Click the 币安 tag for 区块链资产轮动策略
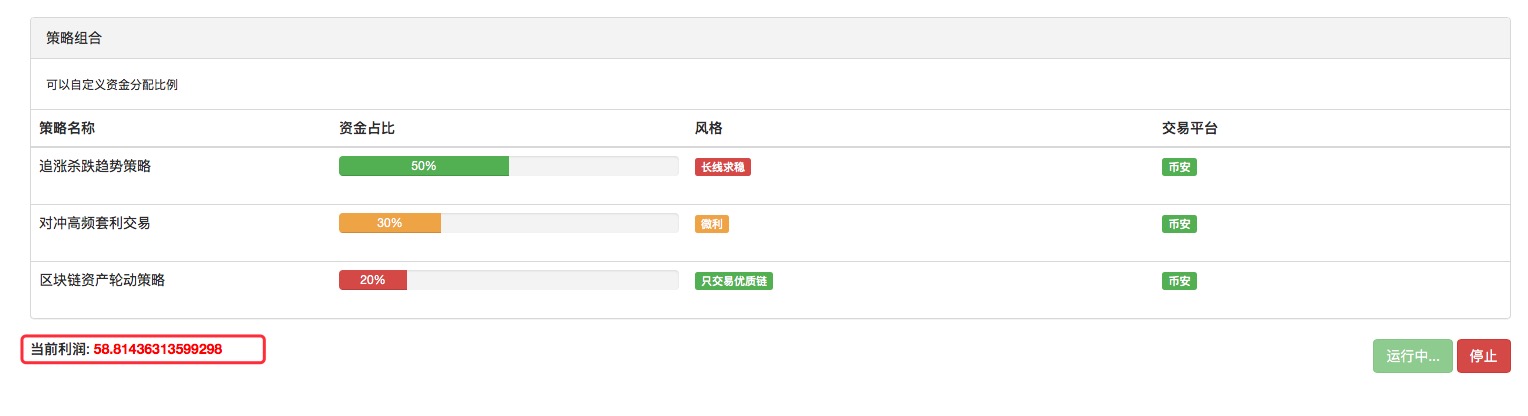The image size is (1528, 416). click(1179, 281)
